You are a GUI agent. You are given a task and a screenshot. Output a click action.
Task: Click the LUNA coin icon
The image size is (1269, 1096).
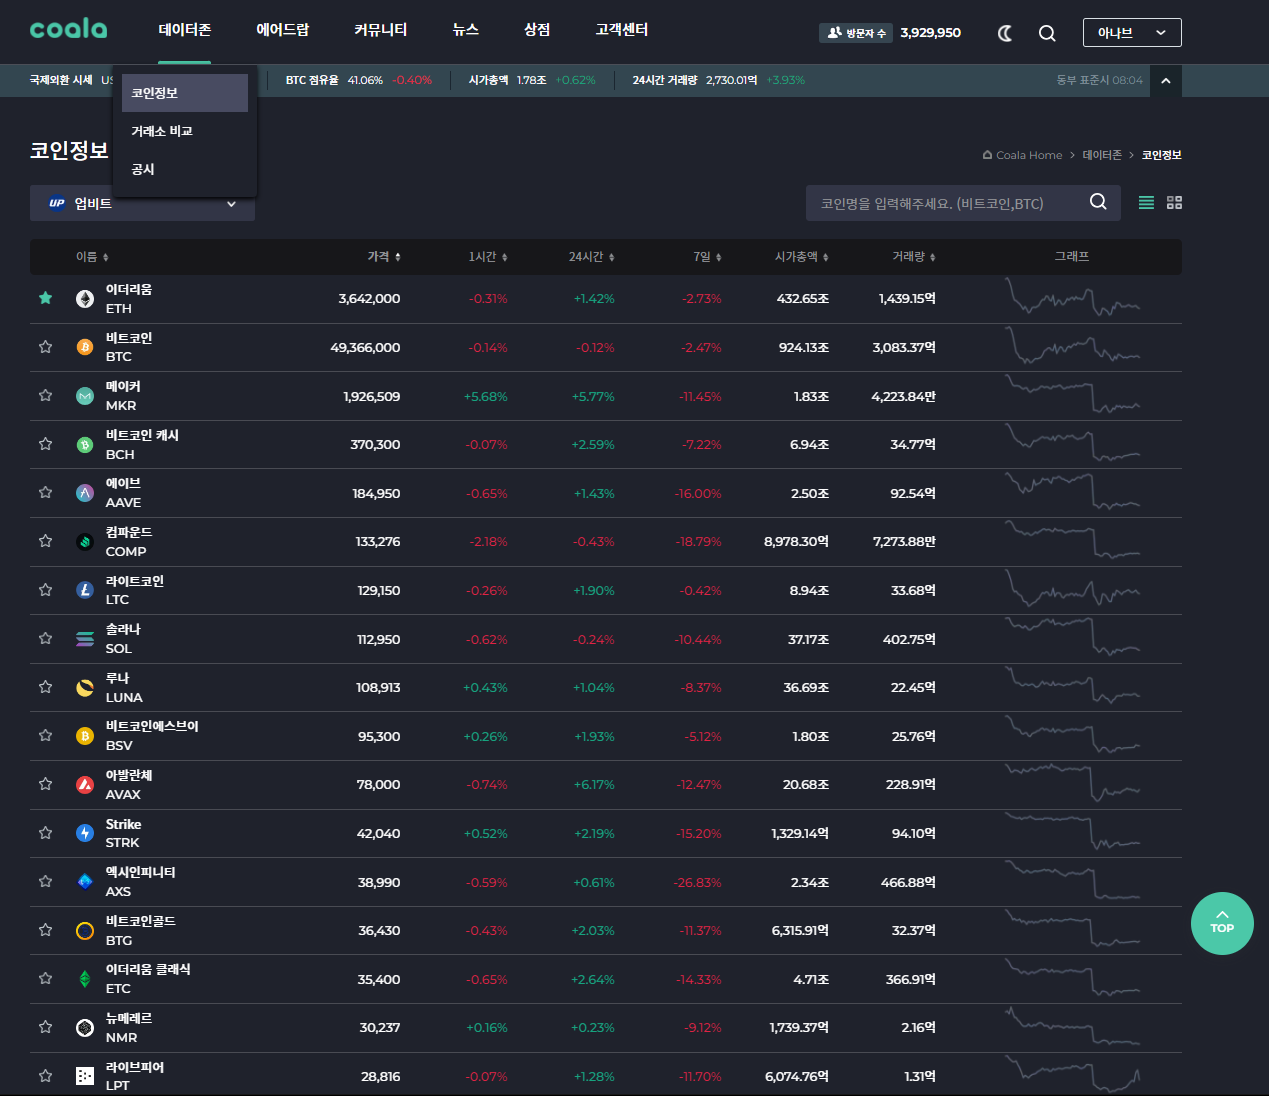(85, 688)
